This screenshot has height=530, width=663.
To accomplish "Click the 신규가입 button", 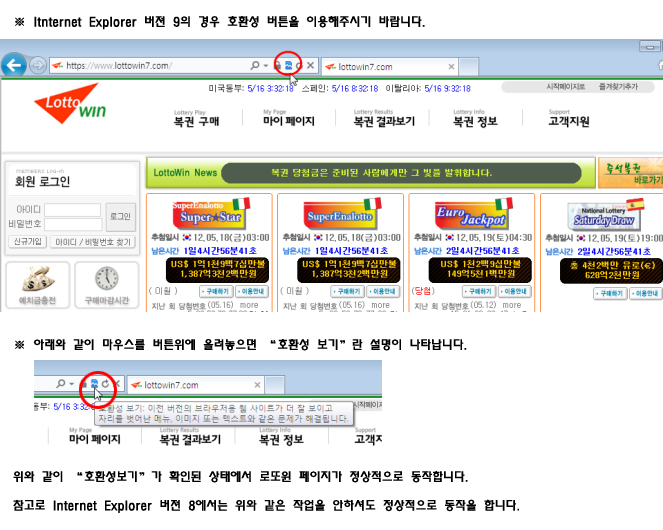I will point(27,242).
